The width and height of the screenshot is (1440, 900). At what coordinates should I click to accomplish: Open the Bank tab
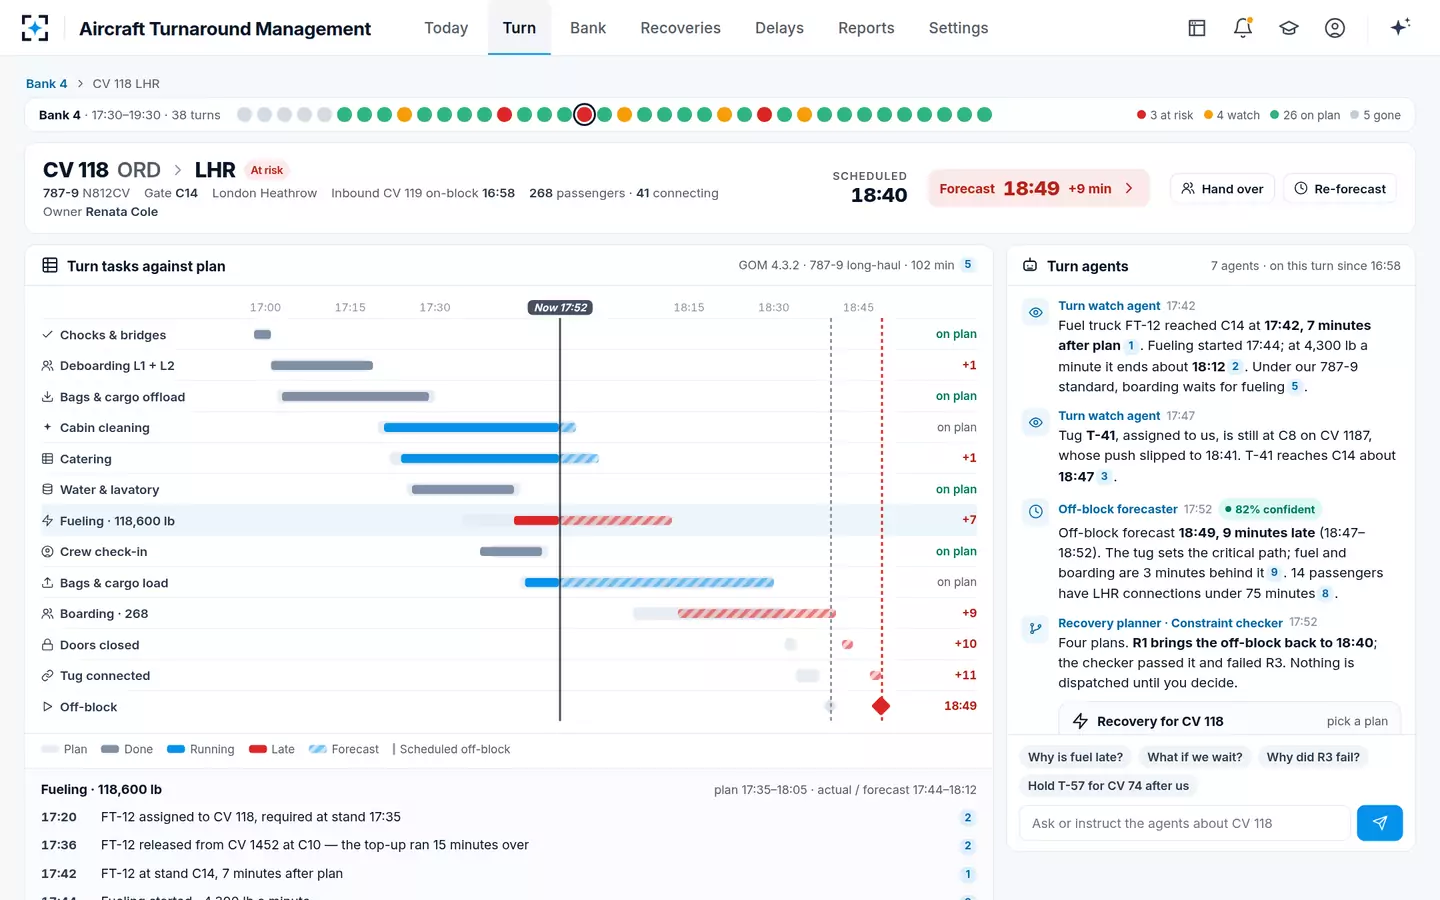coord(588,28)
